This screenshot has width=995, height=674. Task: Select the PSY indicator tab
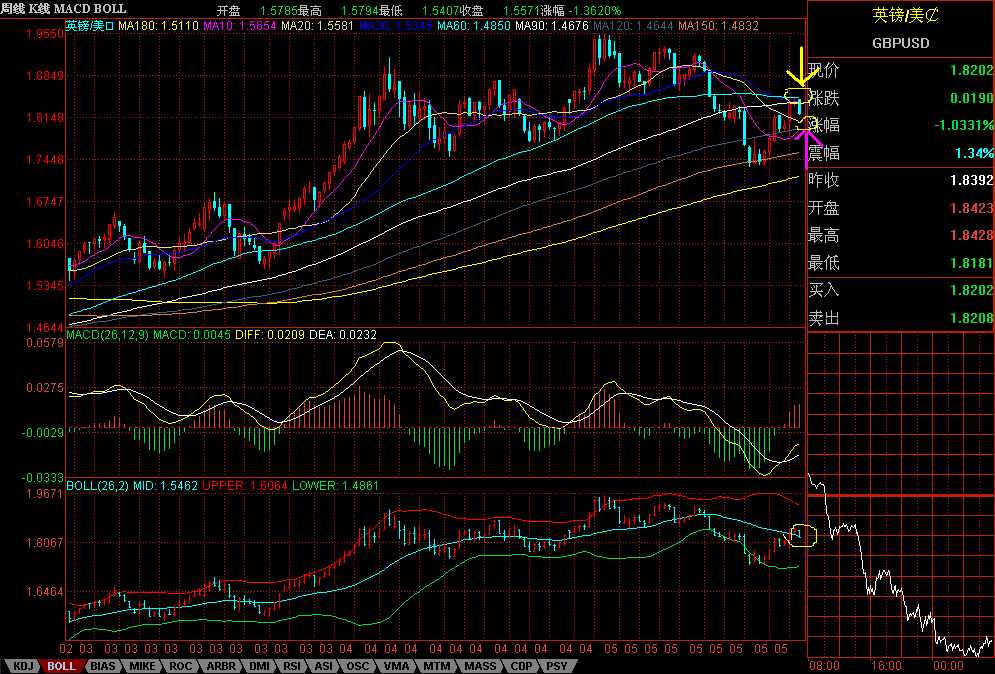[x=557, y=666]
